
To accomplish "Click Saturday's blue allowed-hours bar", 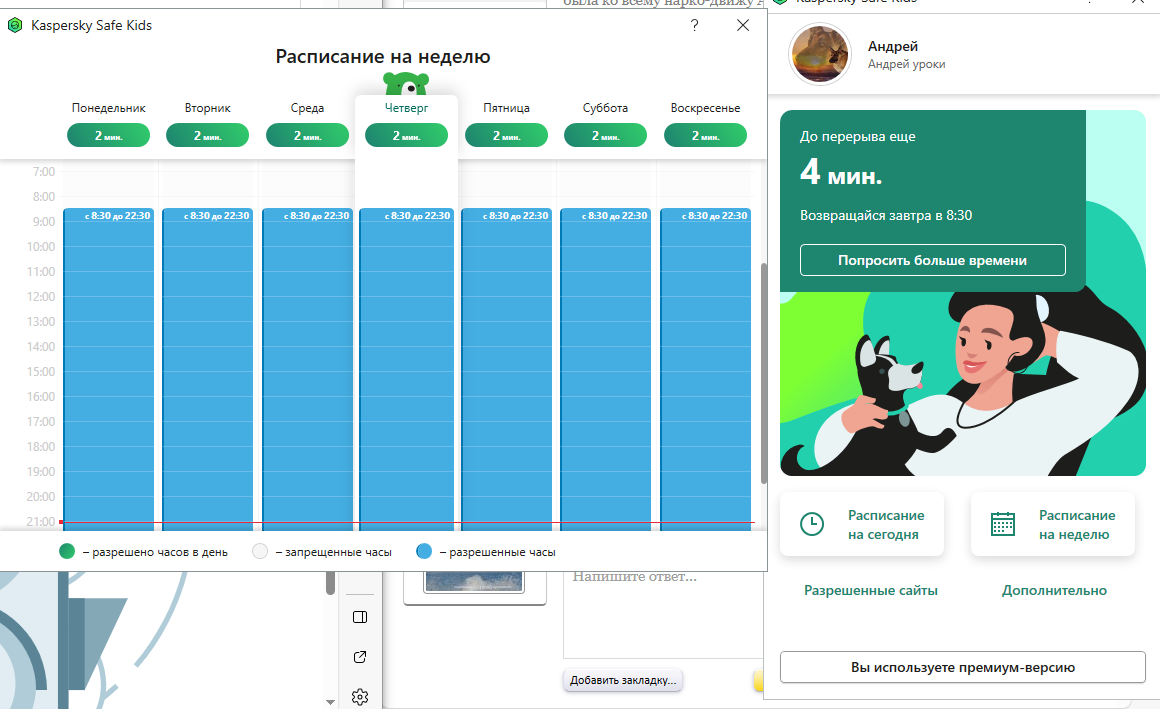I will point(606,369).
